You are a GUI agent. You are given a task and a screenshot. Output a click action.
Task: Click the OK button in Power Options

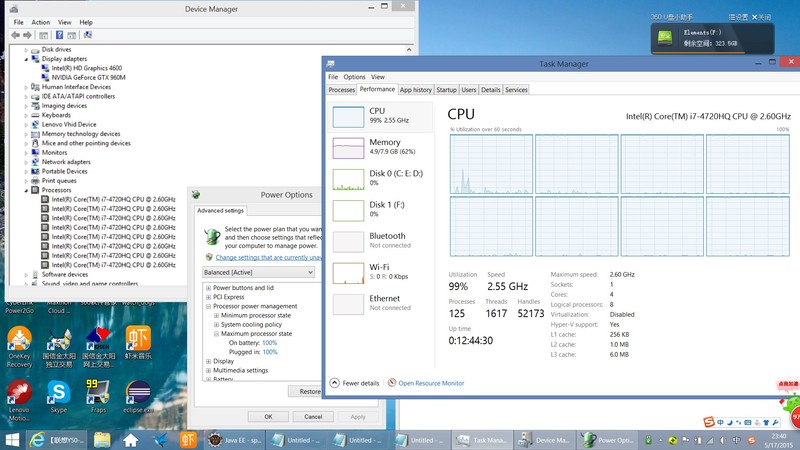coord(268,416)
